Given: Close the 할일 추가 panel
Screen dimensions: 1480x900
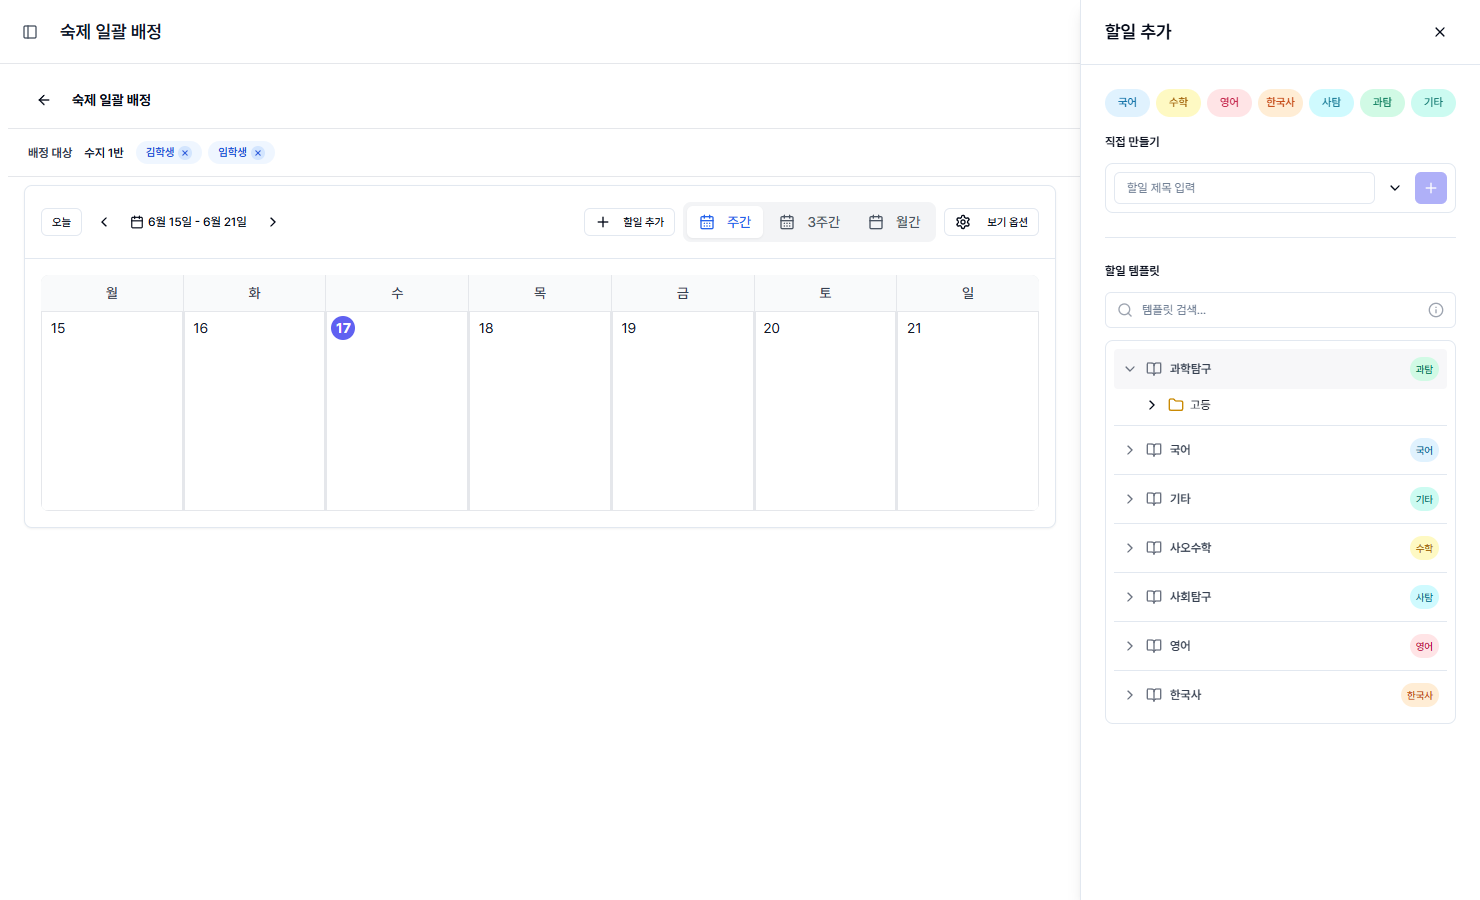Looking at the screenshot, I should [x=1440, y=32].
